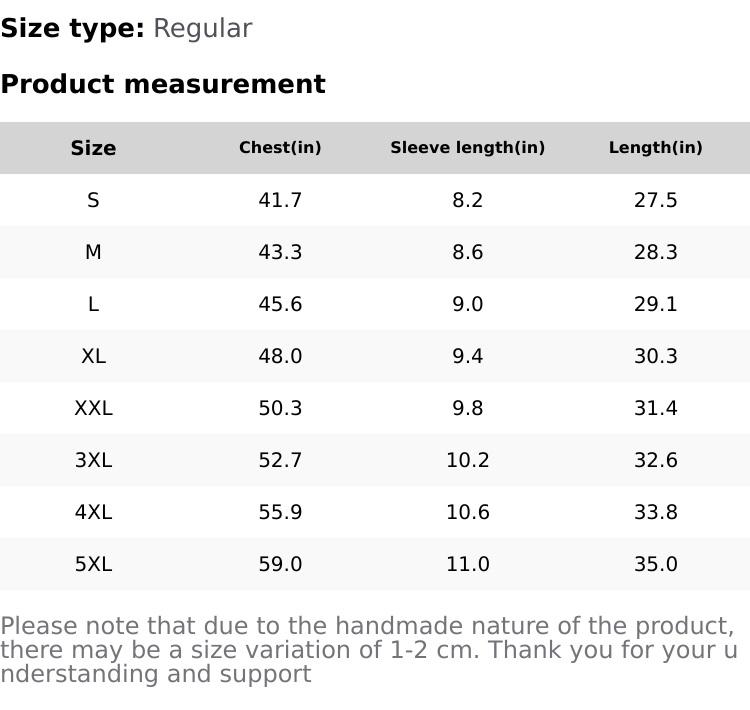Click the Size column header

point(93,148)
